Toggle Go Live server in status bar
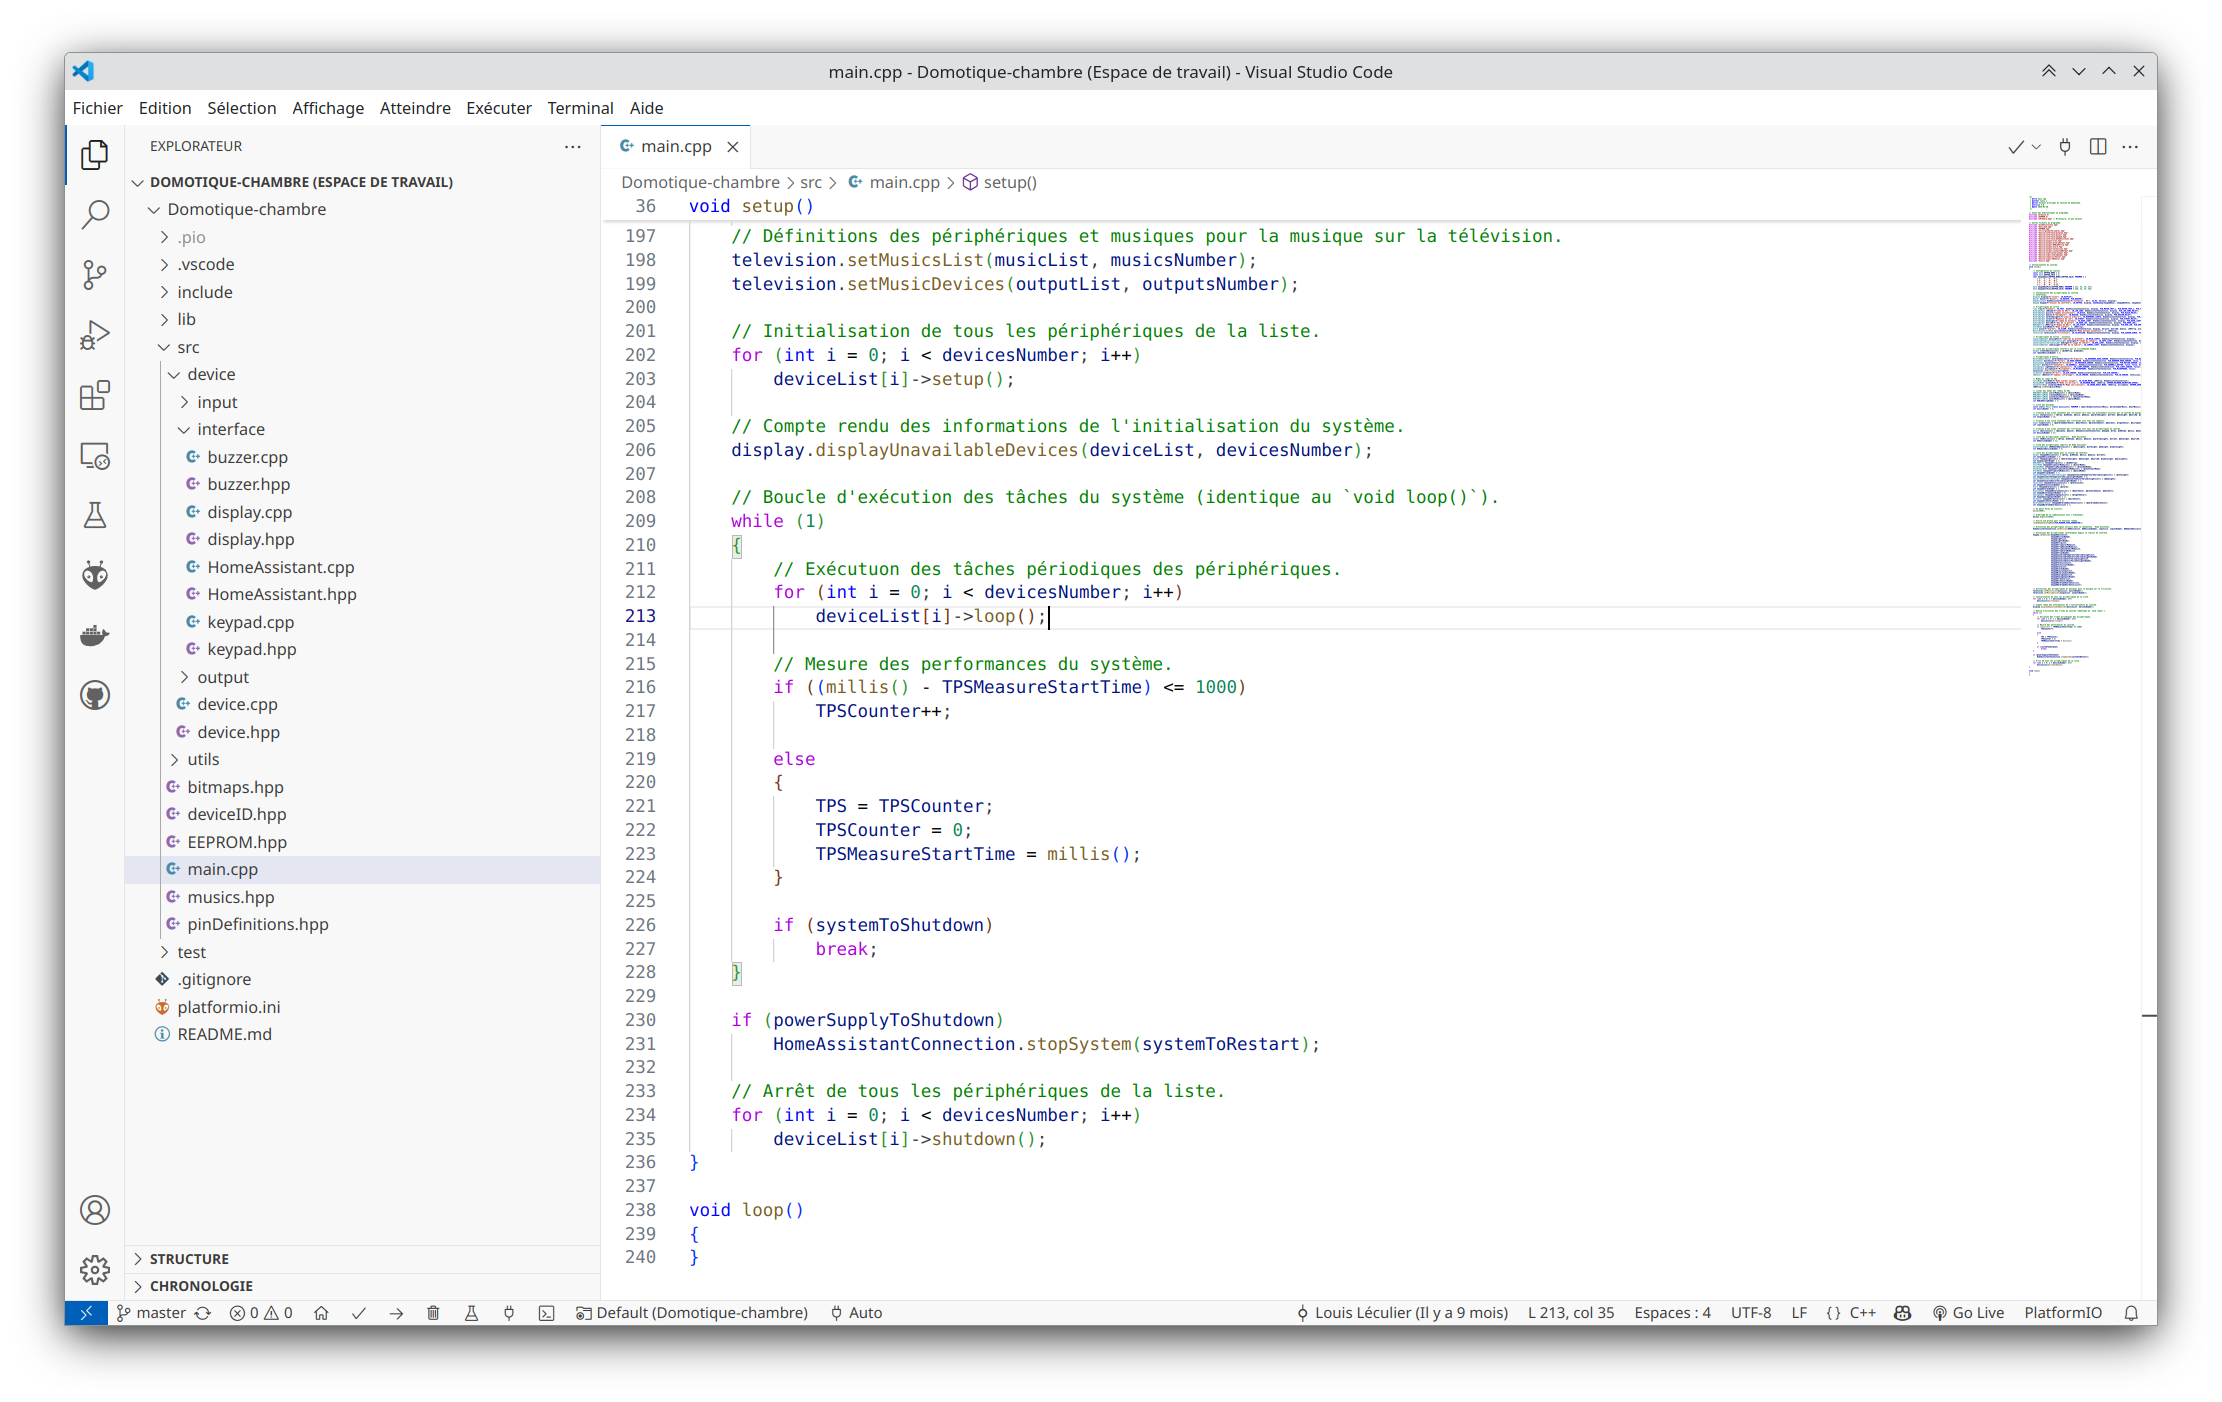 coord(1968,1313)
